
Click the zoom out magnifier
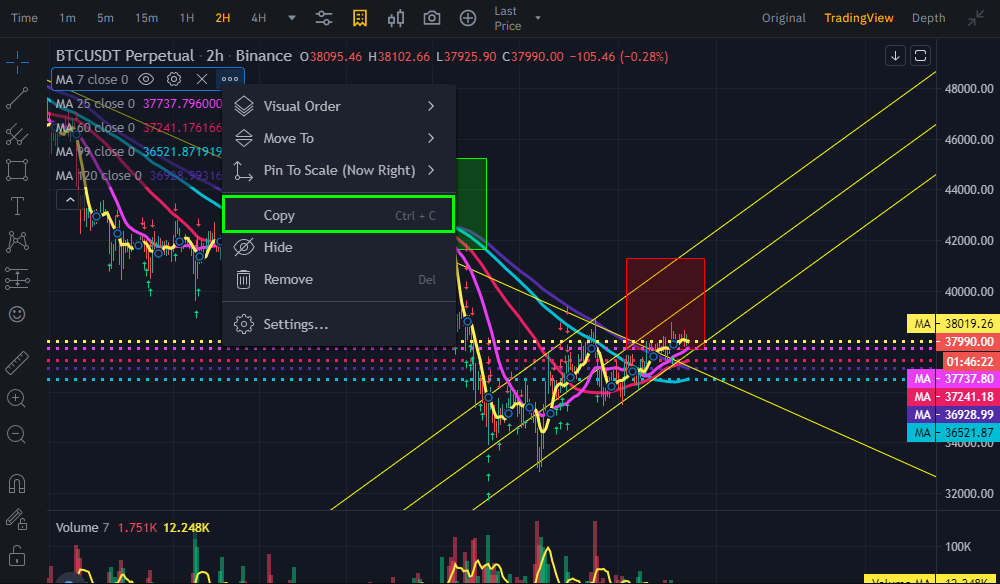tap(17, 435)
